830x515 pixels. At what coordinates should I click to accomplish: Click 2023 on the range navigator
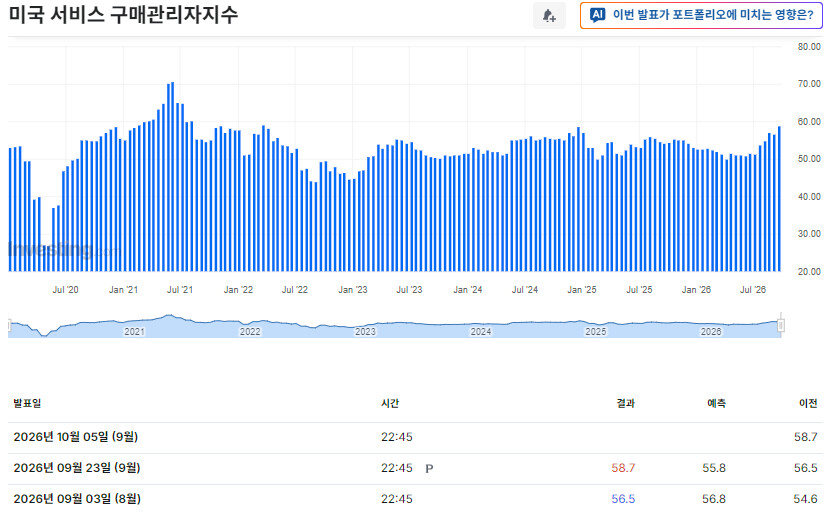[x=365, y=332]
